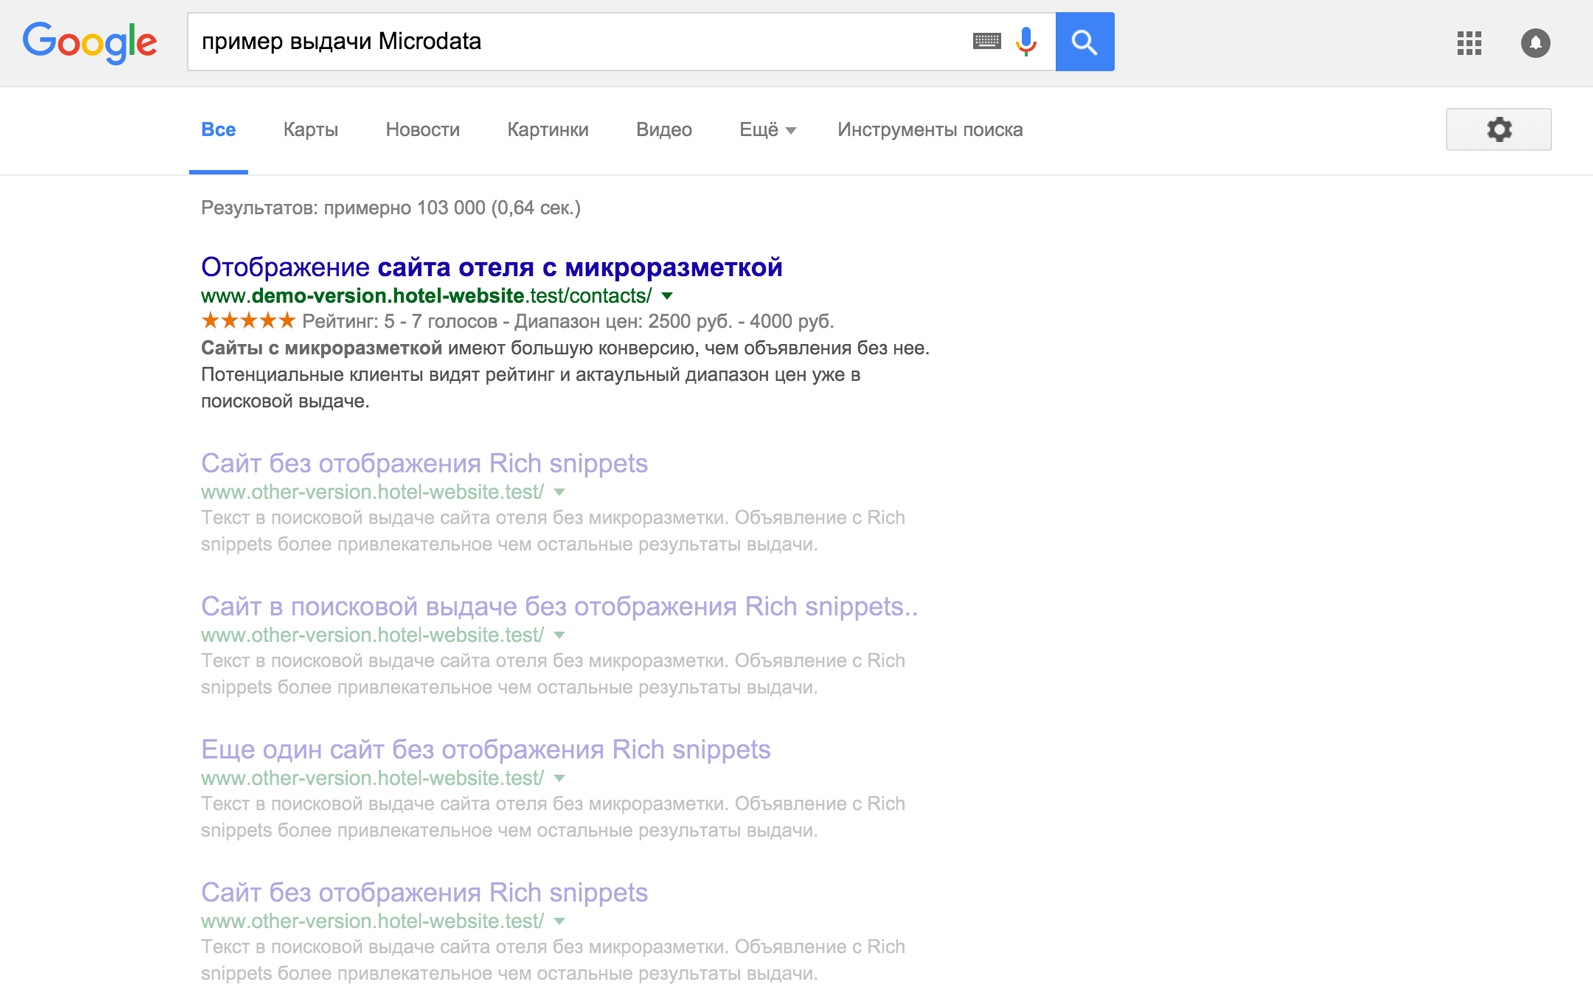Open the Видео tab
The height and width of the screenshot is (1000, 1593).
click(664, 130)
